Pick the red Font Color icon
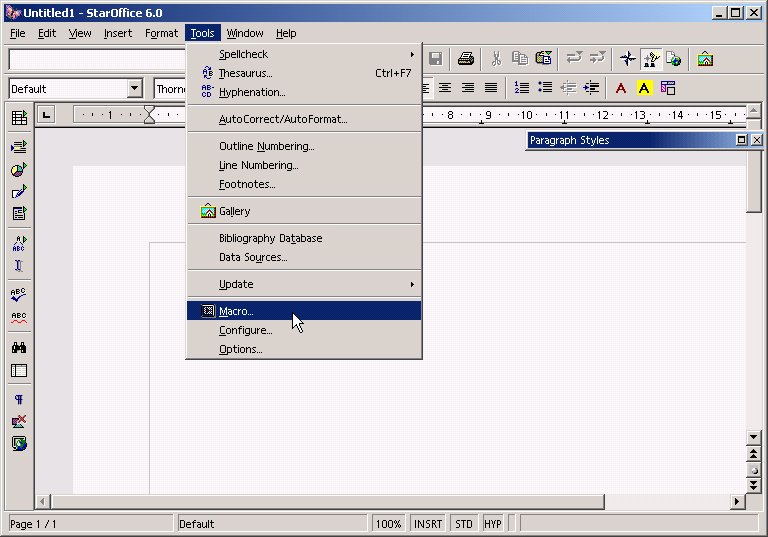The height and width of the screenshot is (537, 768). coord(621,88)
